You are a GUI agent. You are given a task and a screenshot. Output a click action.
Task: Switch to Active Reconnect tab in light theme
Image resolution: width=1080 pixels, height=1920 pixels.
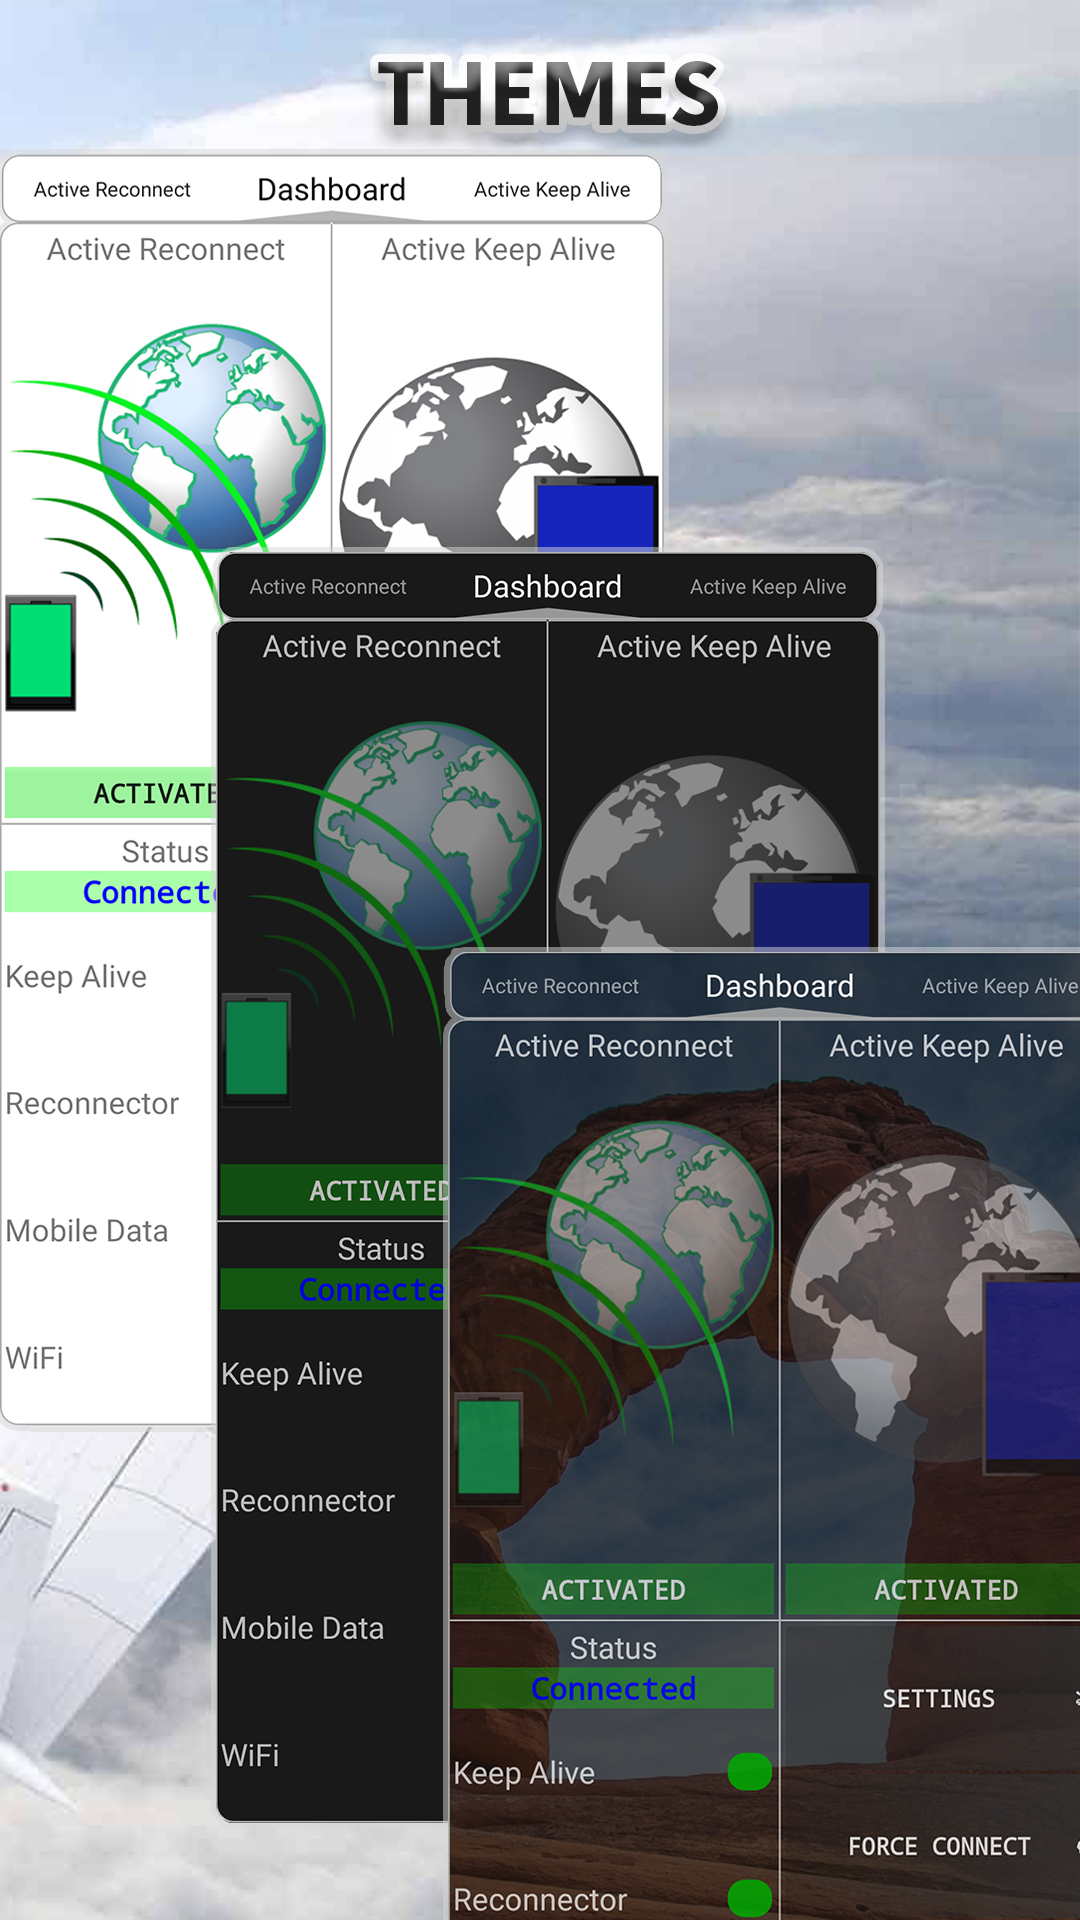tap(112, 190)
